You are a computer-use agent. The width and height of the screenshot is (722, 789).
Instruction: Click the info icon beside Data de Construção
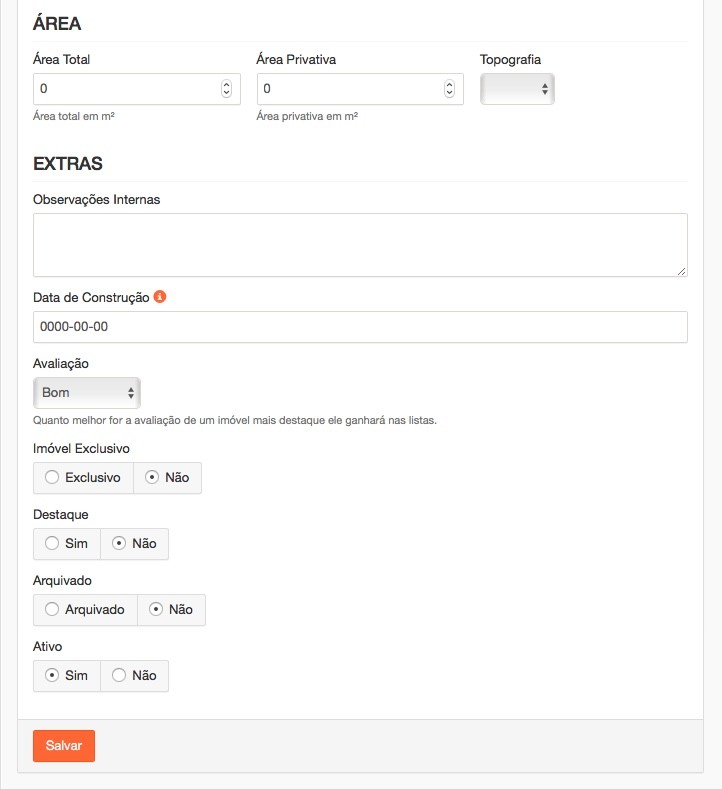(x=160, y=297)
